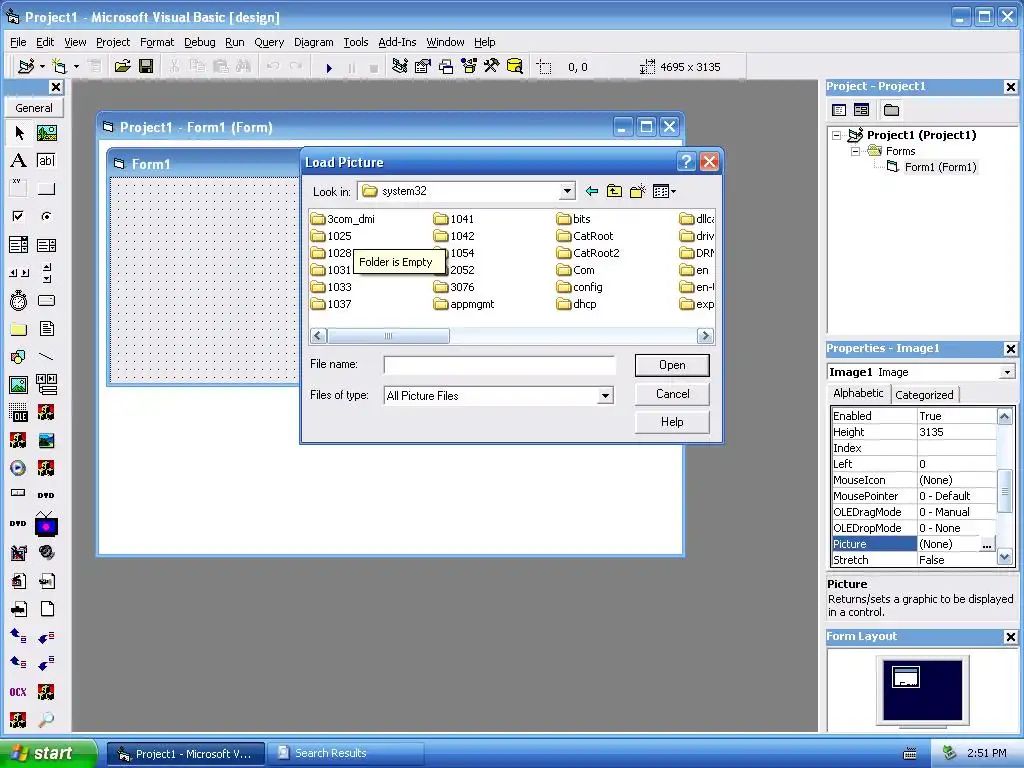Collapse the Forms tree node
This screenshot has height=768, width=1024.
tap(856, 152)
